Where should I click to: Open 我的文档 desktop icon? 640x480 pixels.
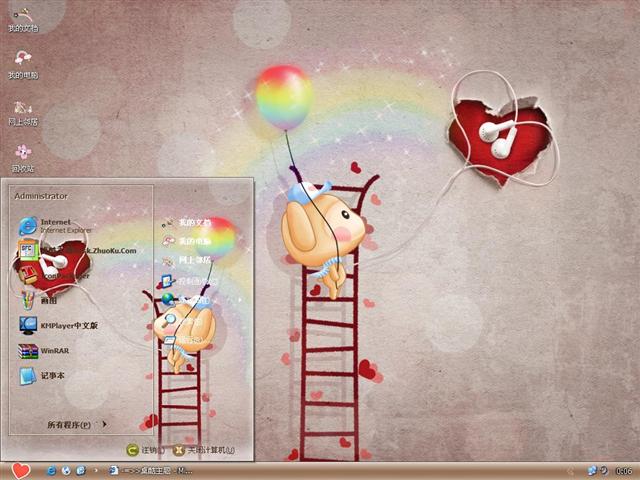[23, 20]
